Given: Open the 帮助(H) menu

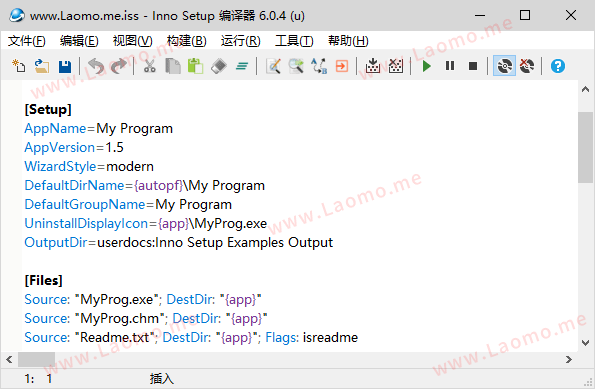Looking at the screenshot, I should [348, 41].
